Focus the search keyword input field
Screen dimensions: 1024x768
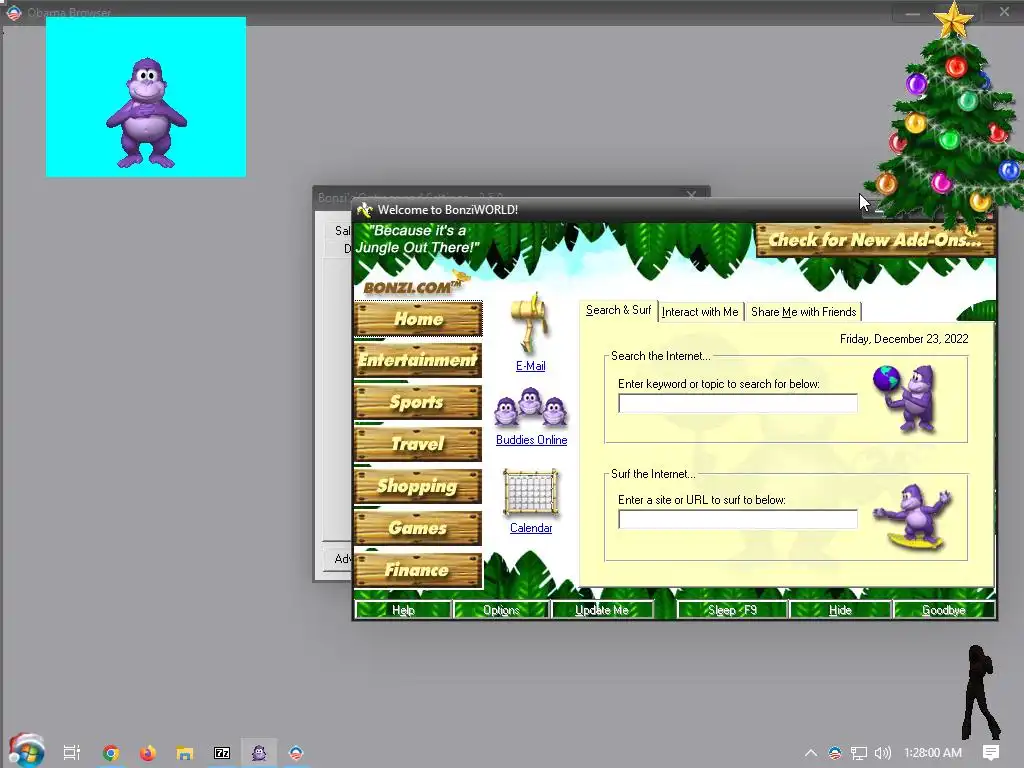click(738, 404)
